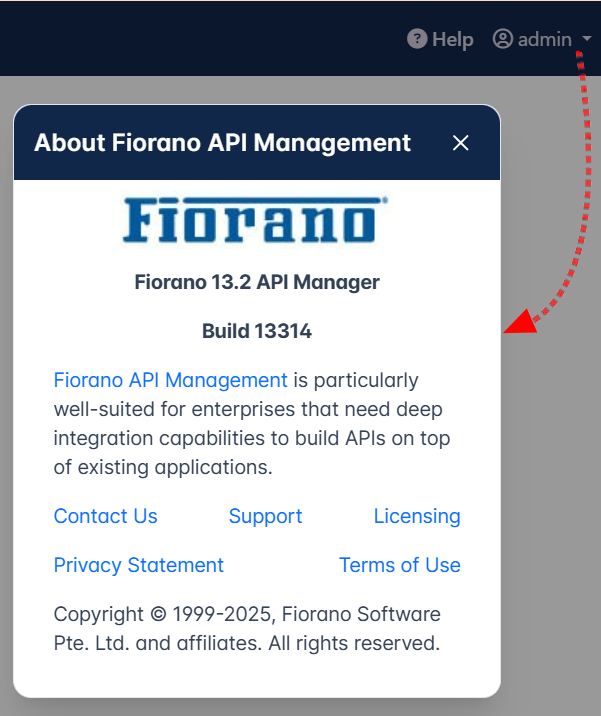The height and width of the screenshot is (716, 601).
Task: Open the Contact Us link
Action: (x=105, y=516)
